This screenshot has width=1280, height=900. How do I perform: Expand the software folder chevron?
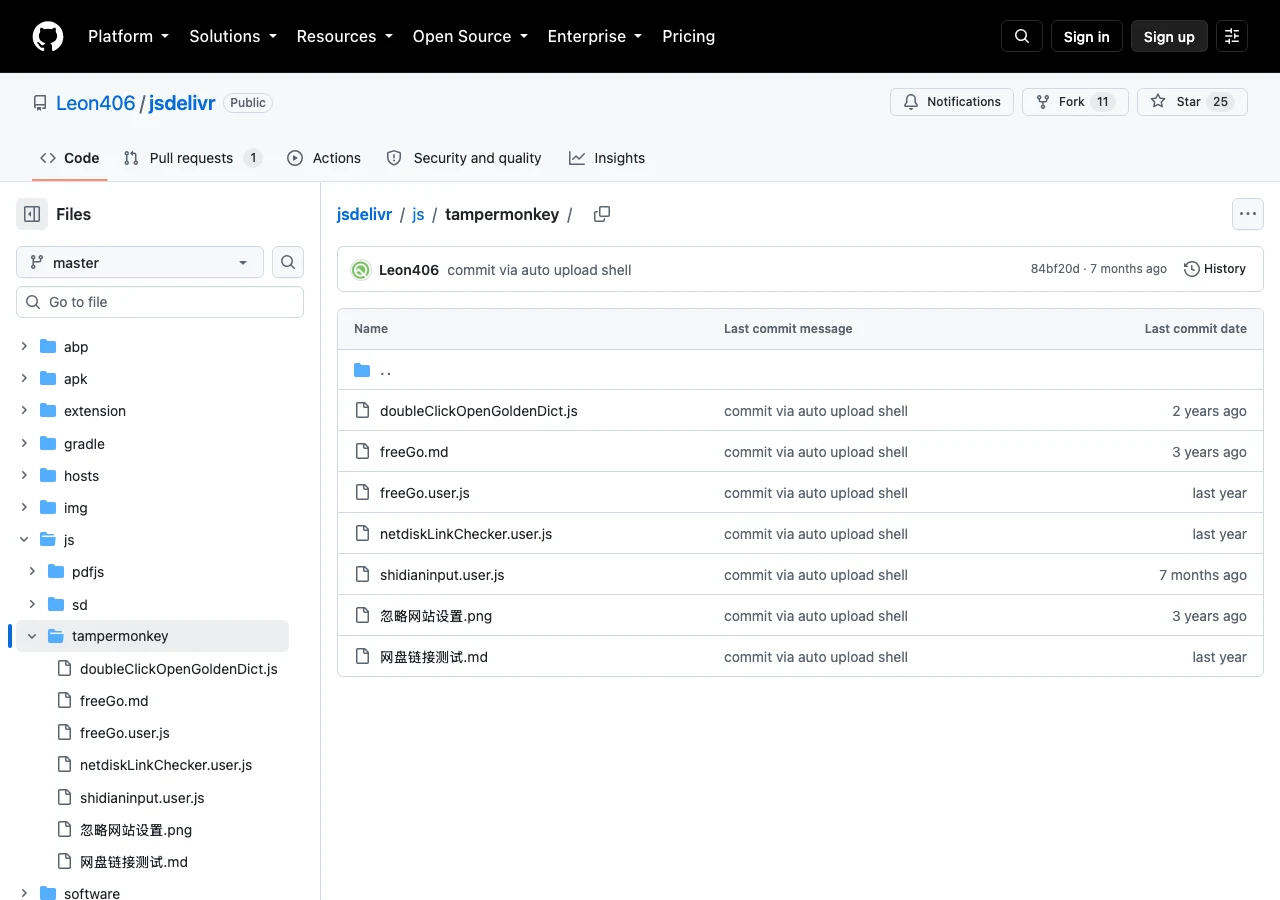24,894
